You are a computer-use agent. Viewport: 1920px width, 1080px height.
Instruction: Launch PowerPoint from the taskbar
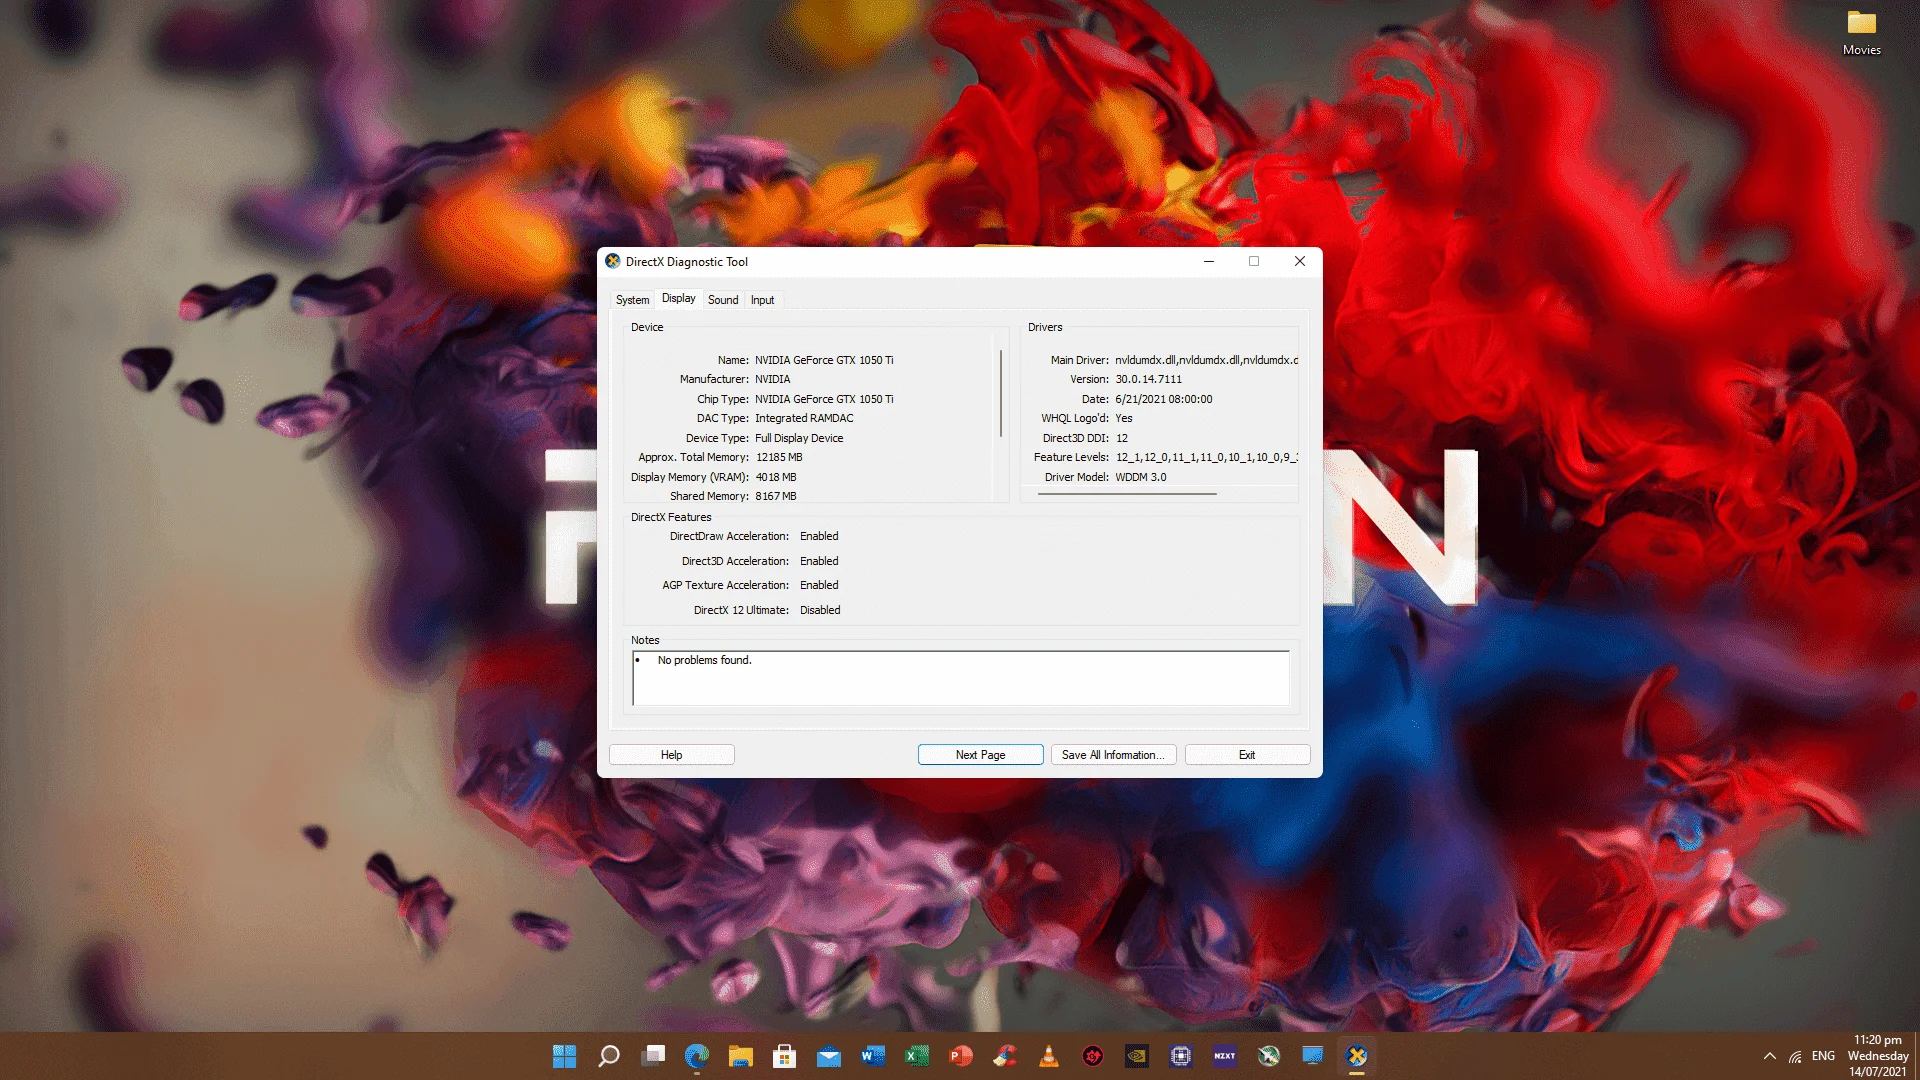pyautogui.click(x=961, y=1056)
